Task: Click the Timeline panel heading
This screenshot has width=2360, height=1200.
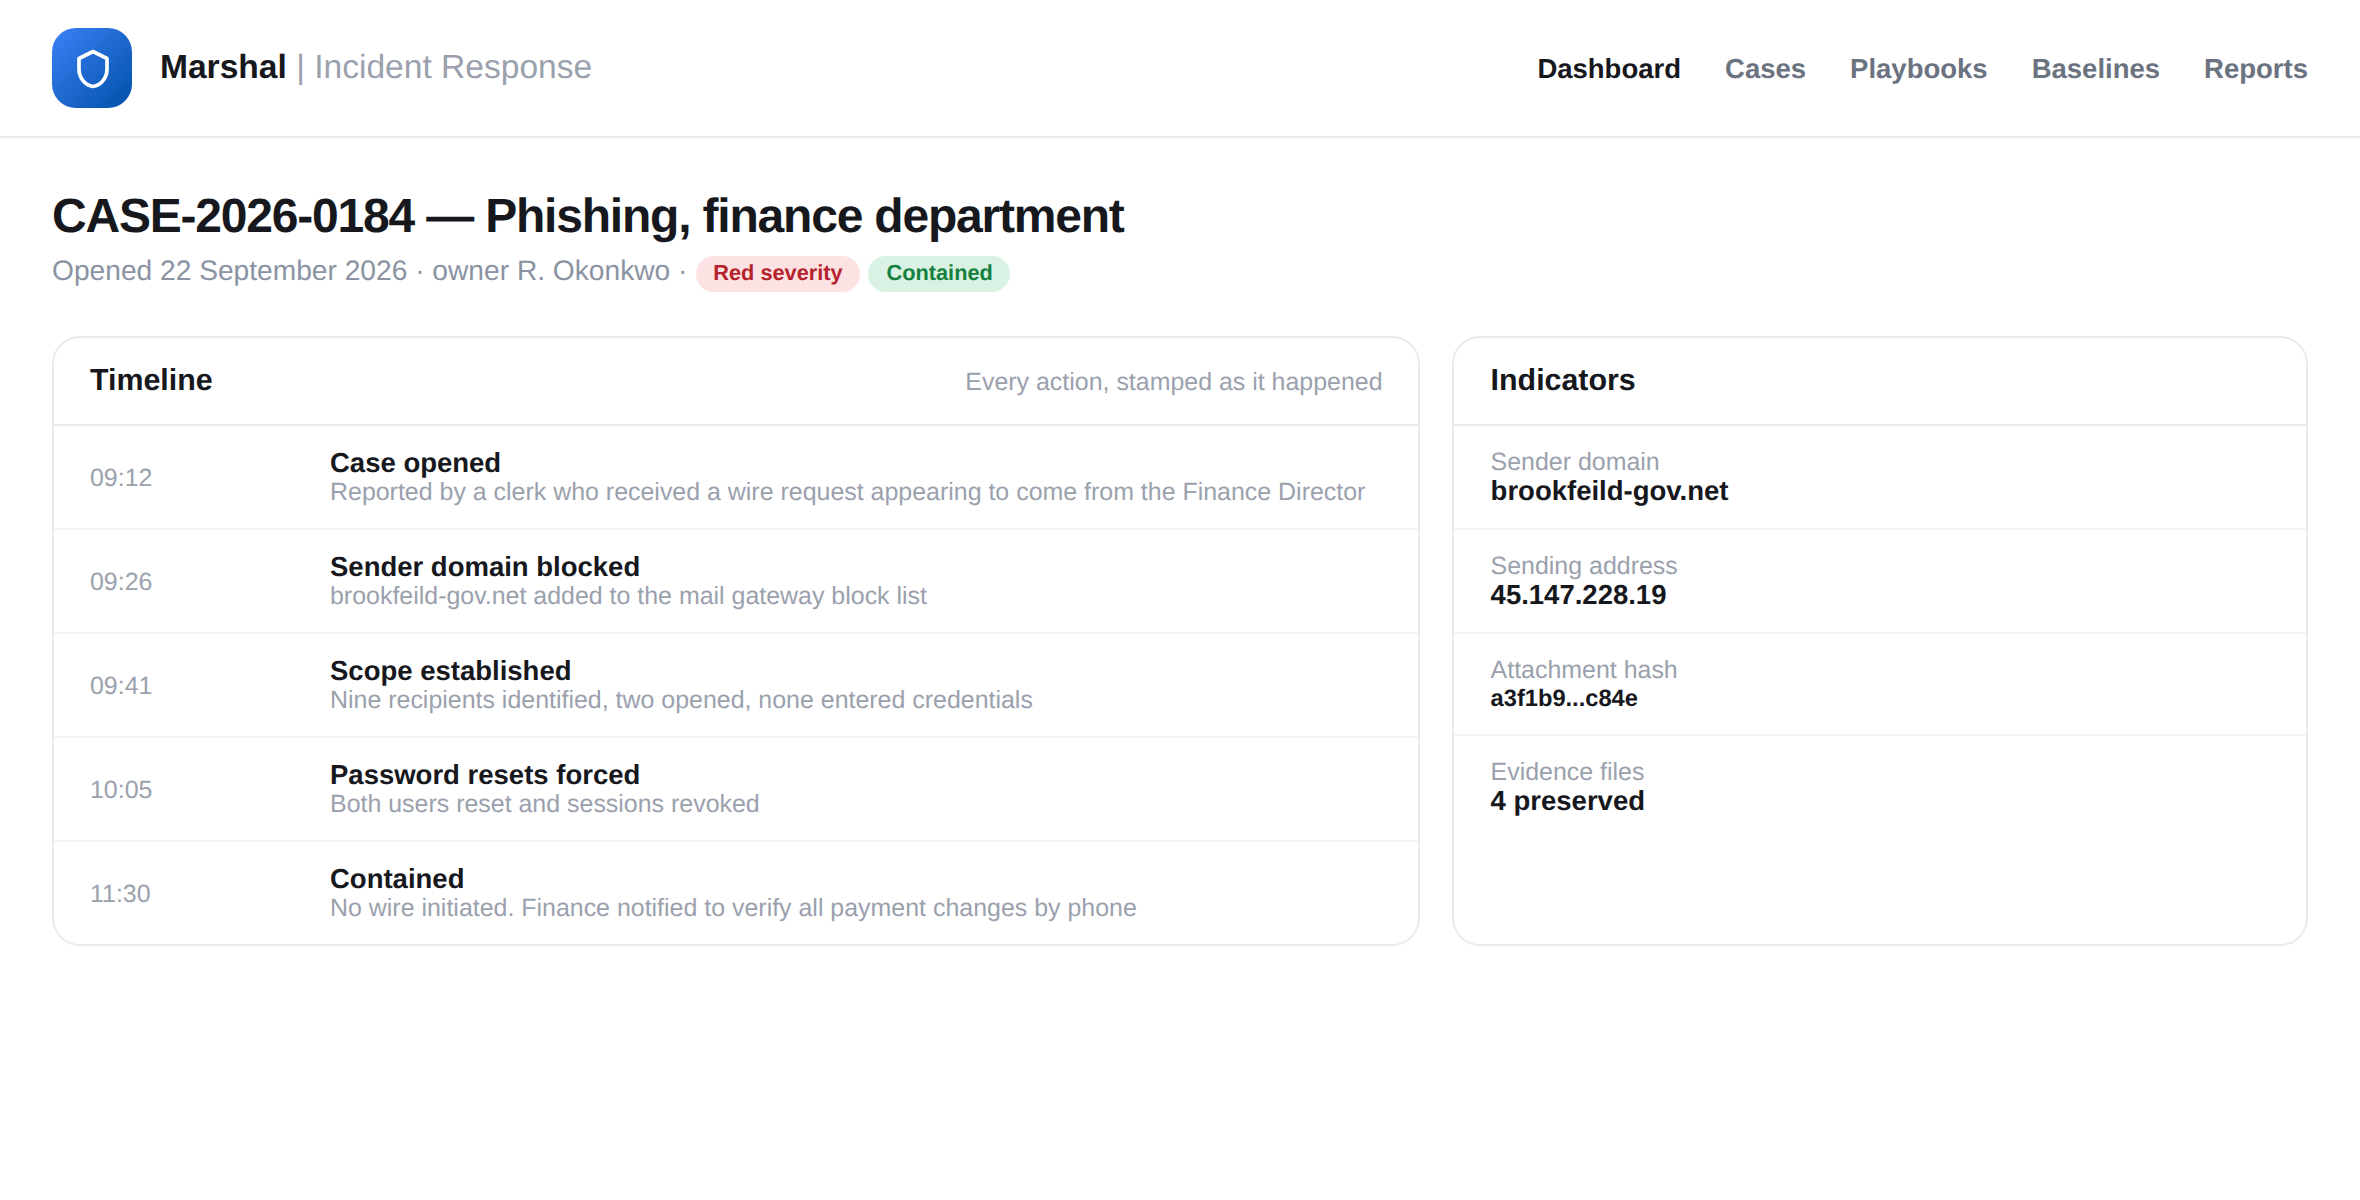Action: pyautogui.click(x=151, y=380)
